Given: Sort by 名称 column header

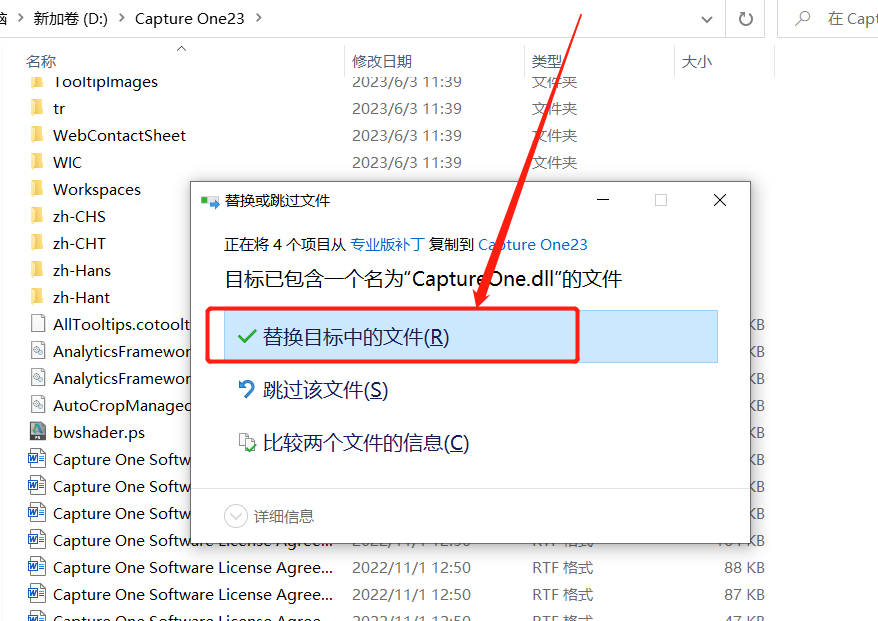Looking at the screenshot, I should (41, 62).
